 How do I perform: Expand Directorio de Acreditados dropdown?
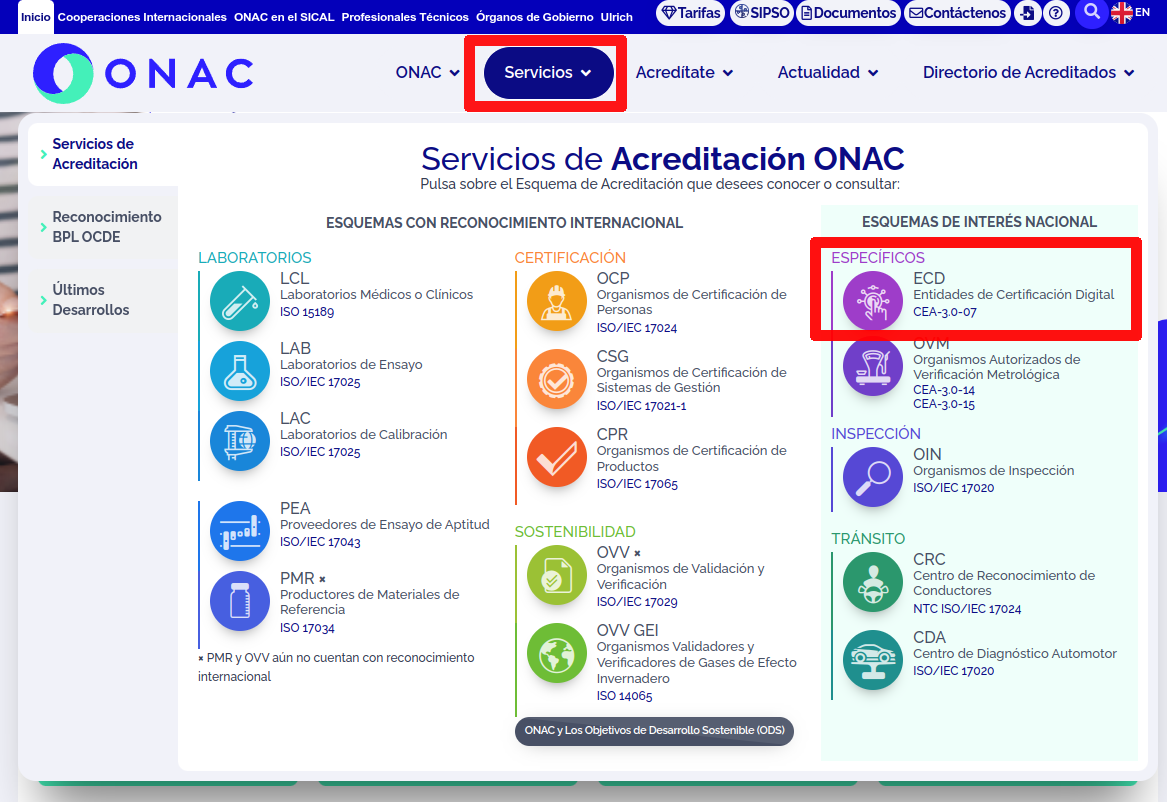(1029, 72)
